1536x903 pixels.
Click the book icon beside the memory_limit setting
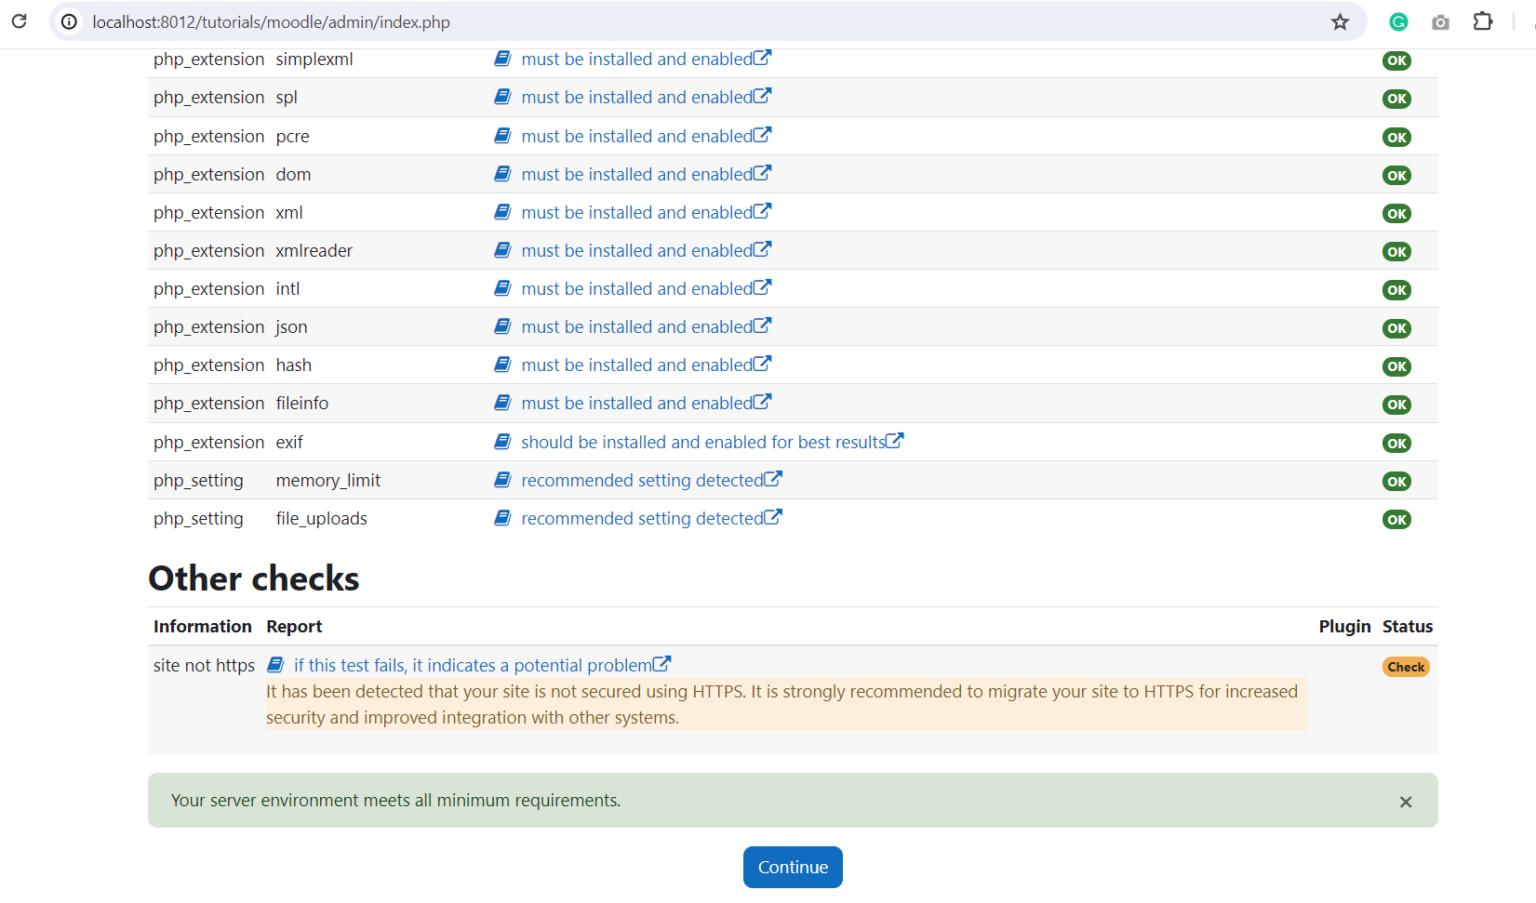(x=502, y=480)
